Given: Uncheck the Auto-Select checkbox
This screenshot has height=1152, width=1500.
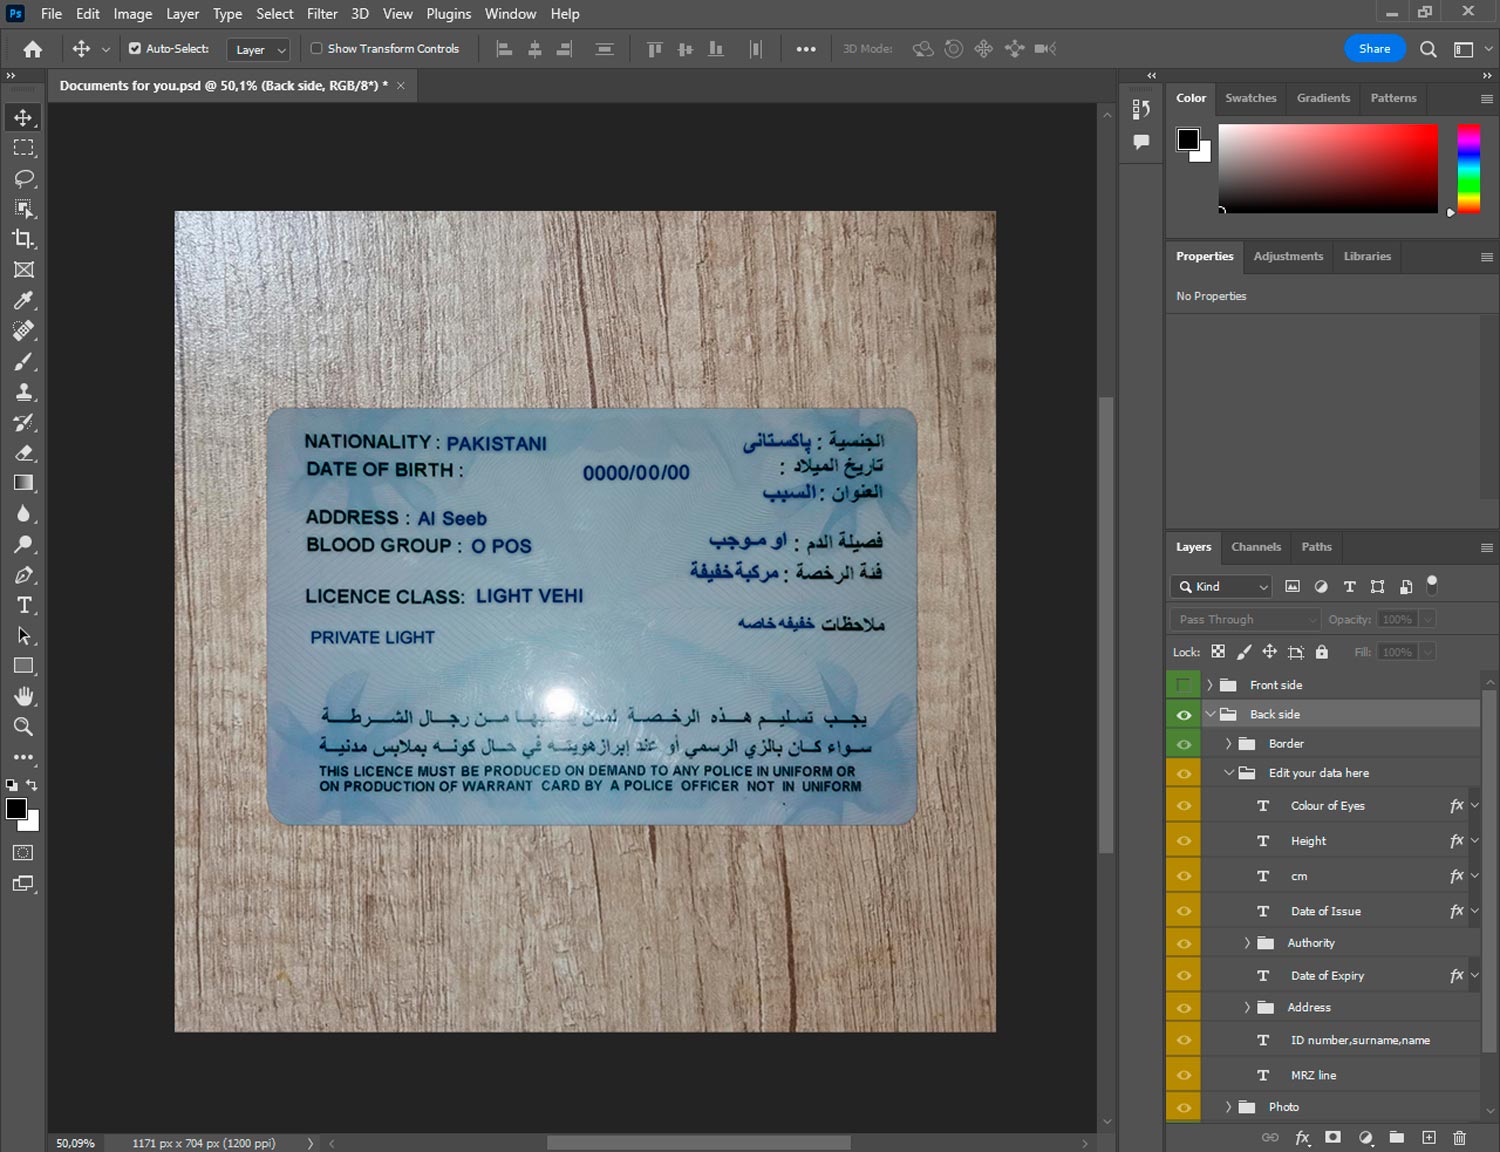Looking at the screenshot, I should point(135,48).
